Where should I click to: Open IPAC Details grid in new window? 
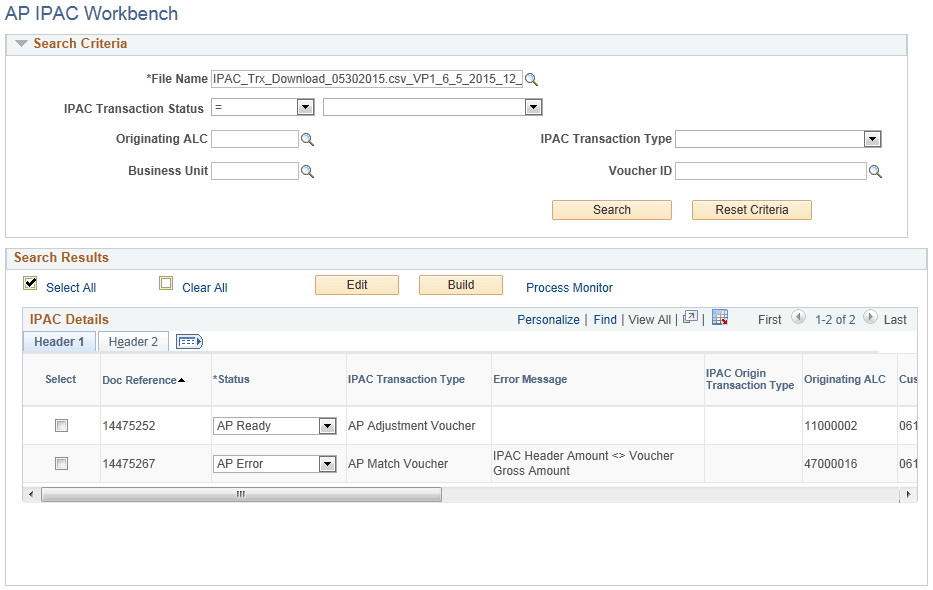click(x=690, y=318)
